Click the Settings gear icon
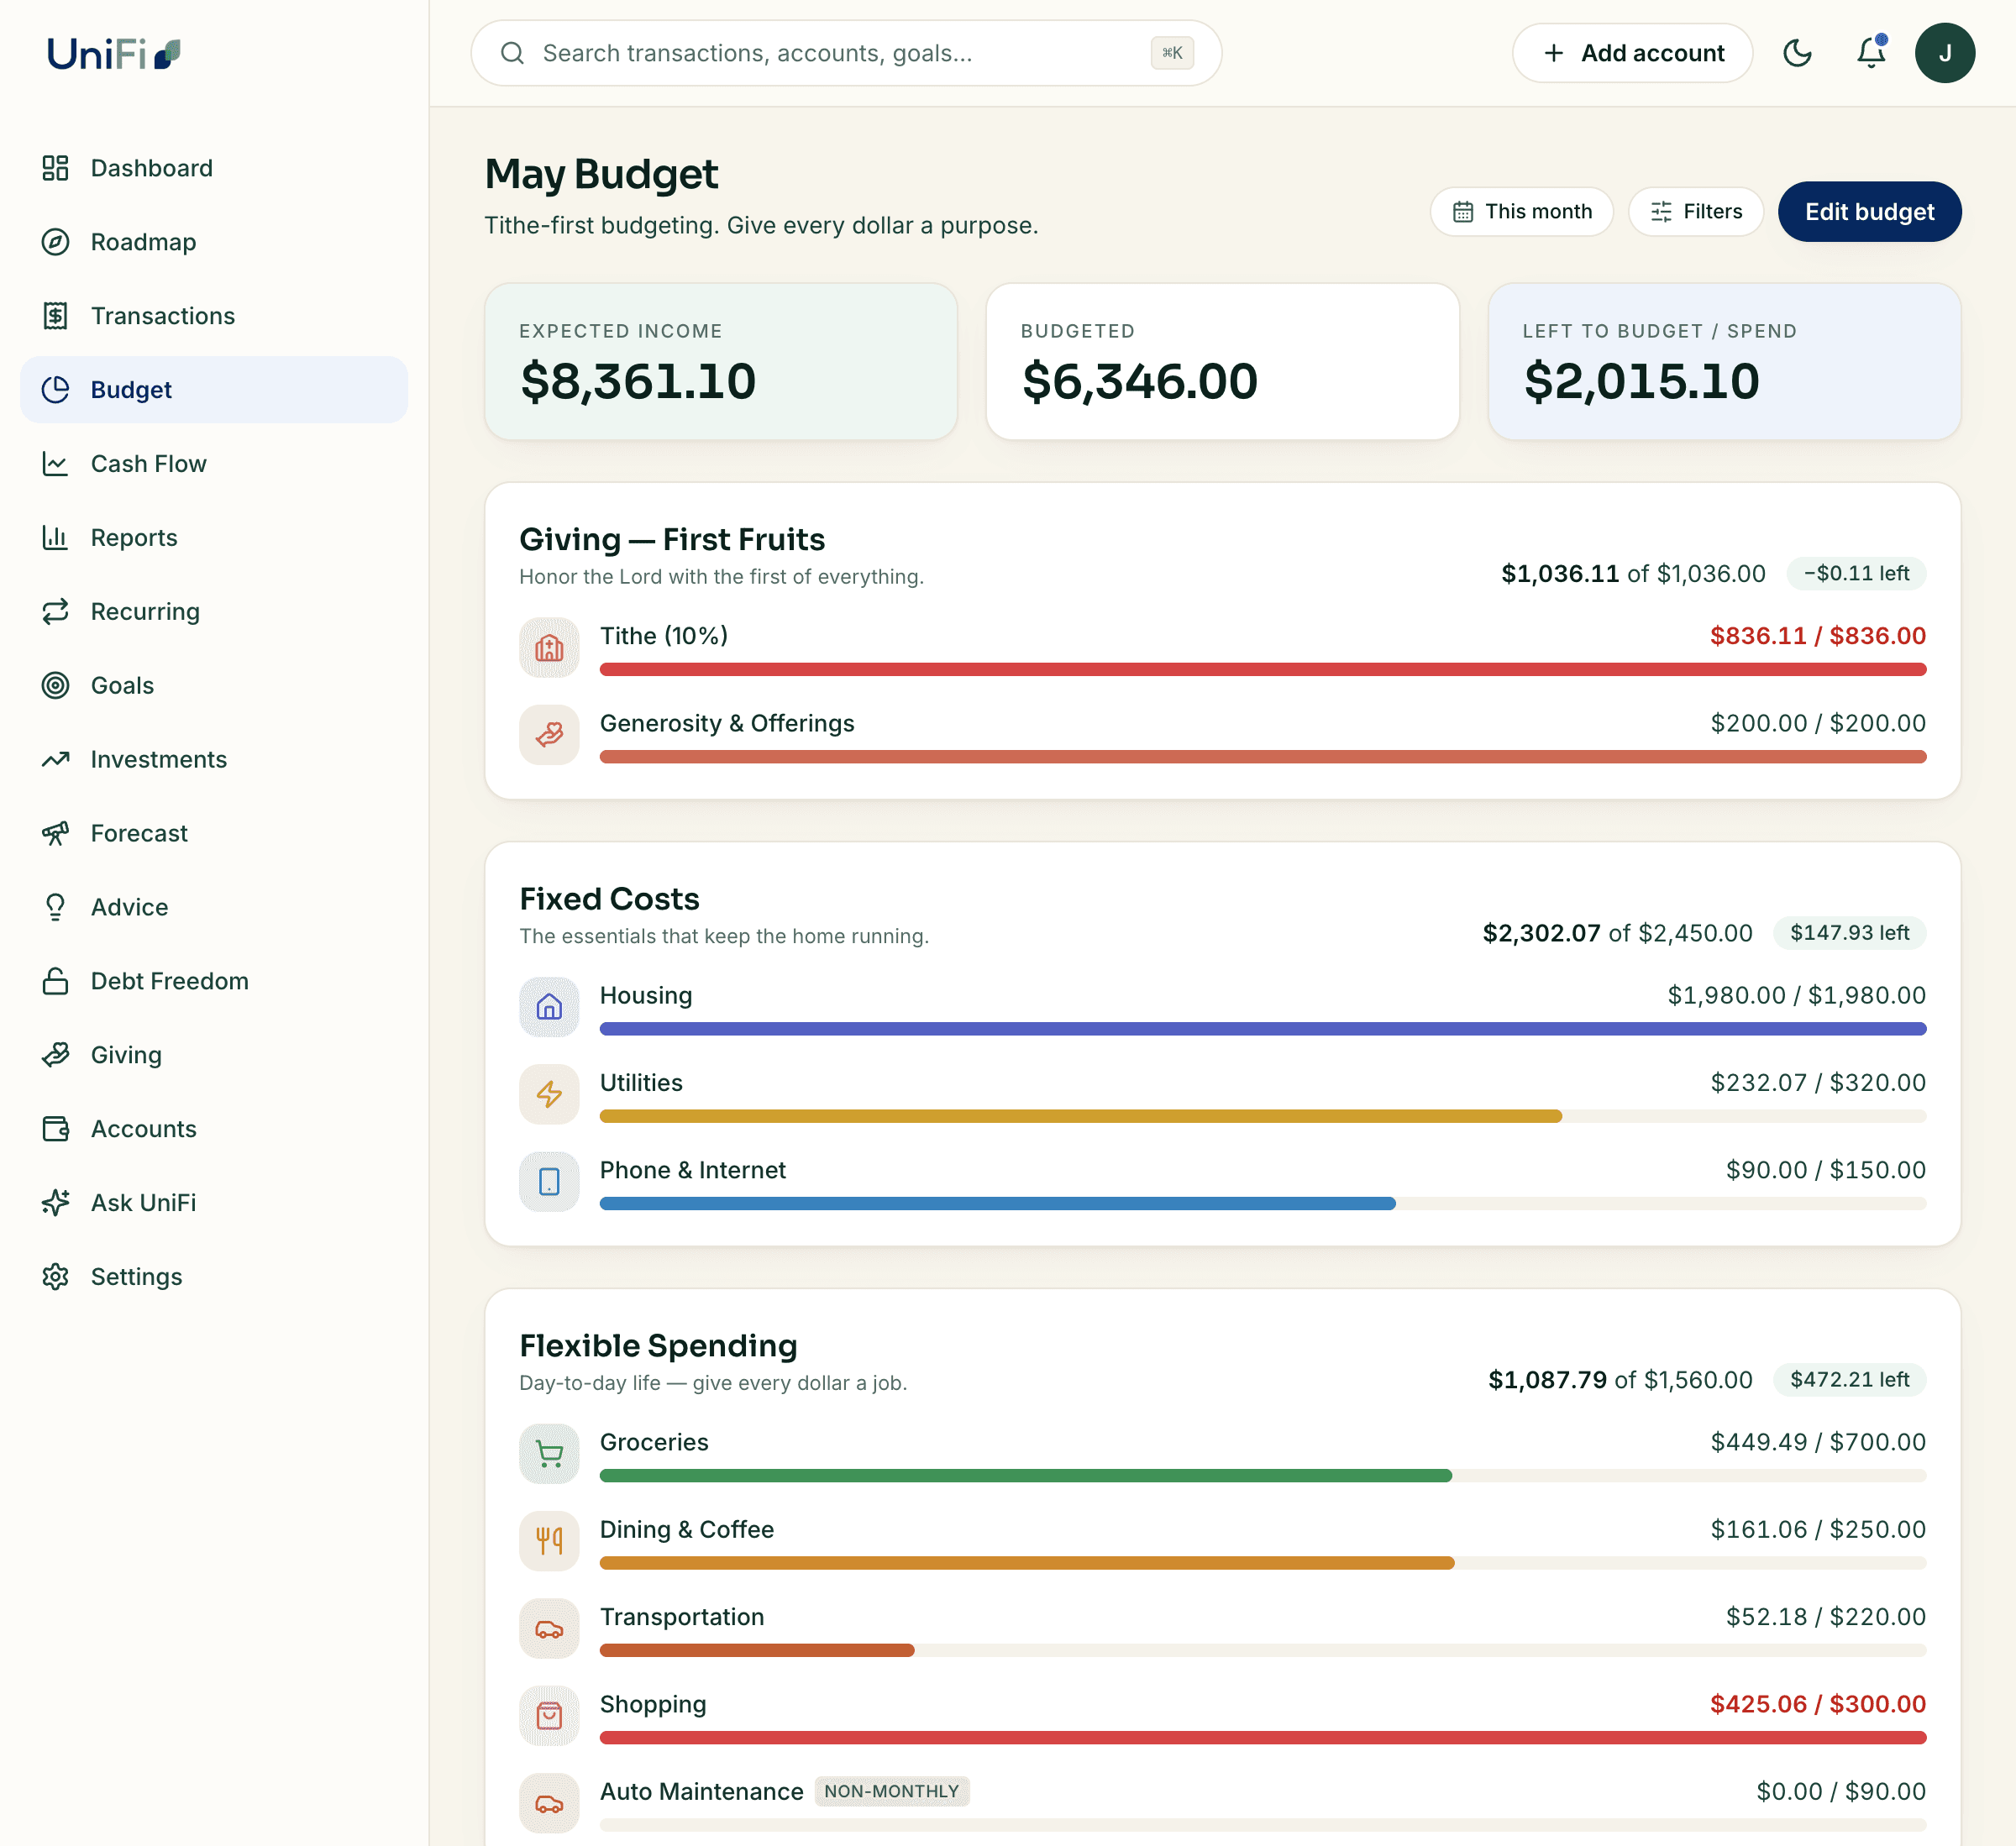This screenshot has height=1846, width=2016. tap(55, 1277)
